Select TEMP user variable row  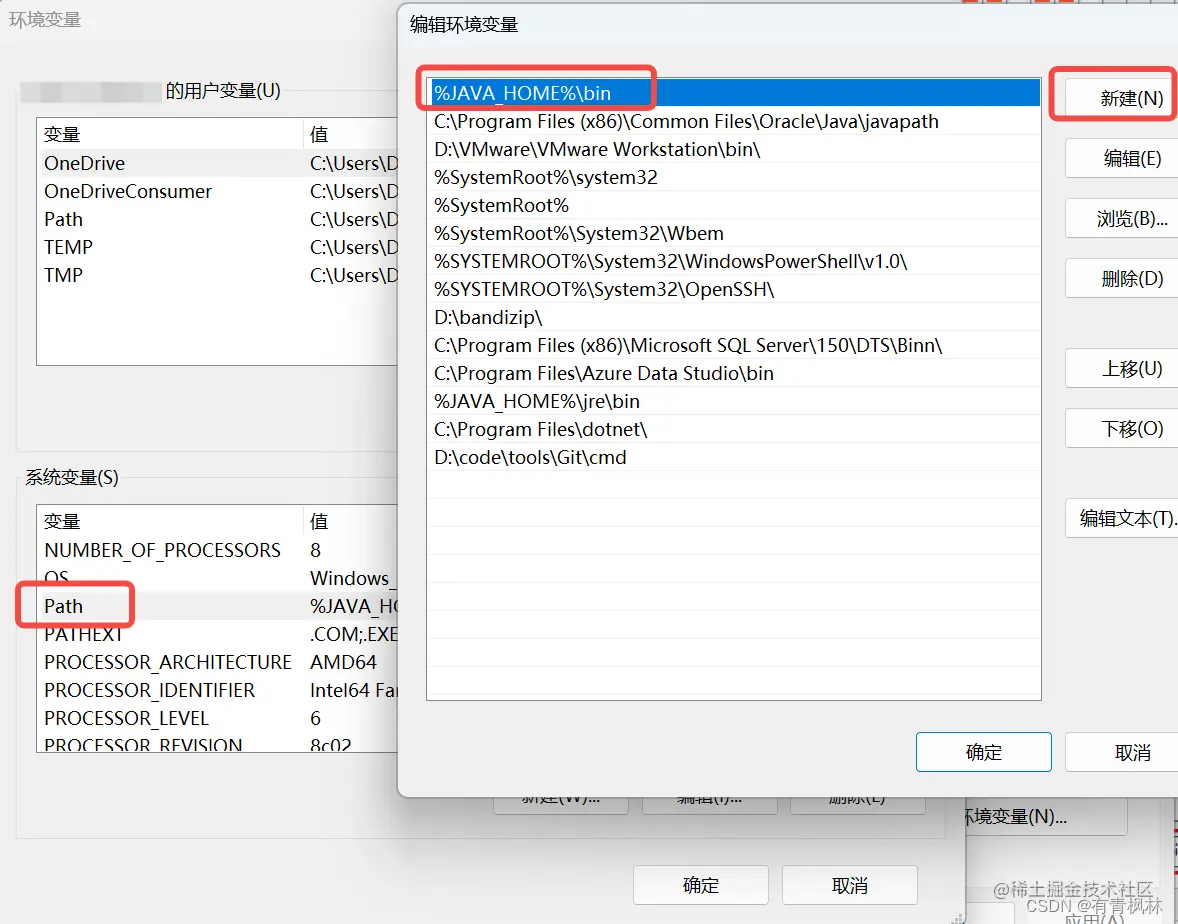click(x=218, y=247)
